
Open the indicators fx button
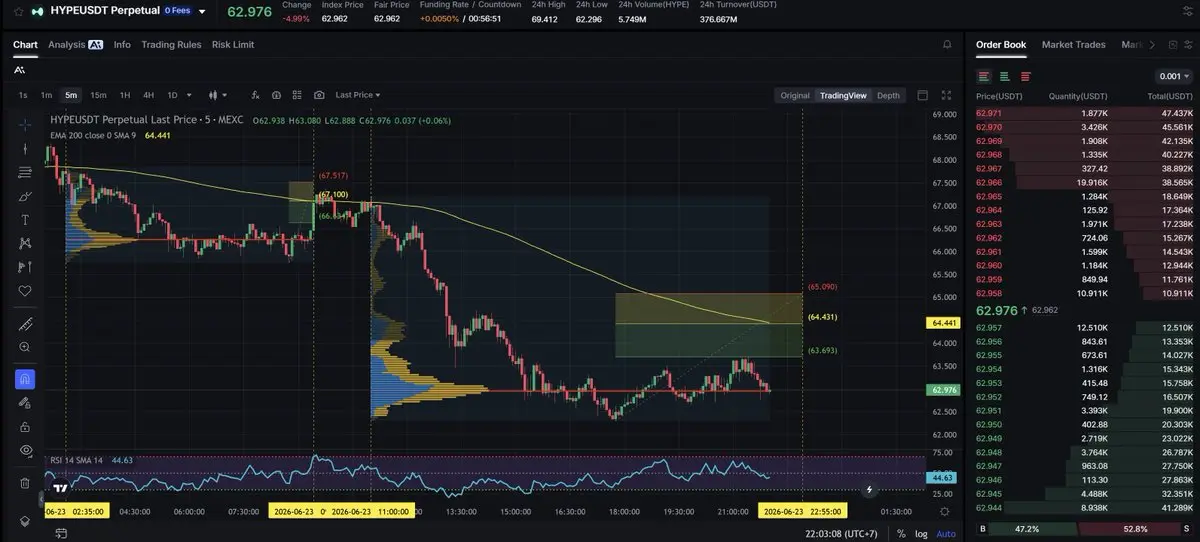click(255, 95)
